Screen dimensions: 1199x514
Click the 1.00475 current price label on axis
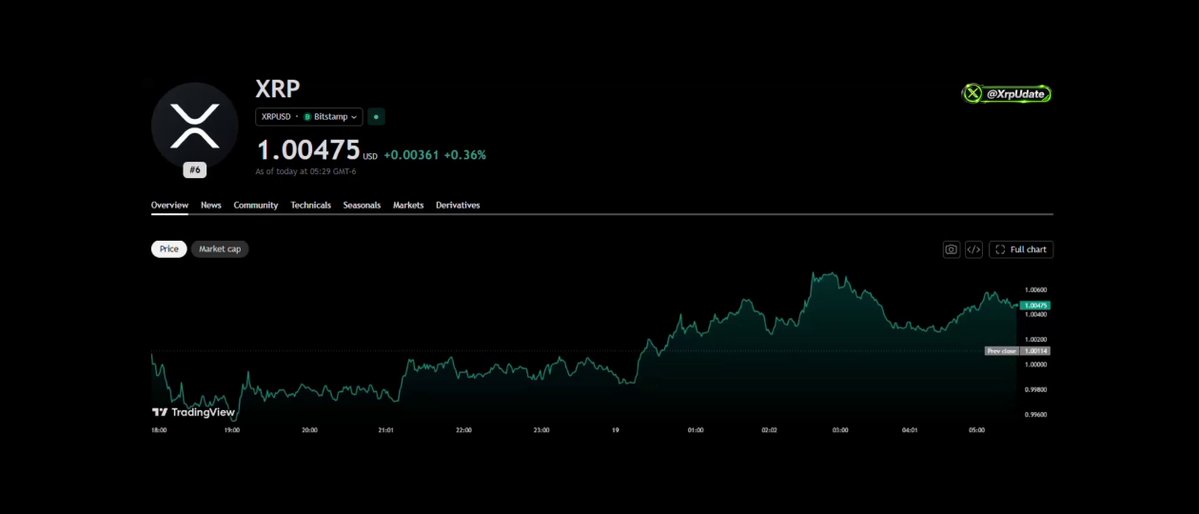(1035, 305)
